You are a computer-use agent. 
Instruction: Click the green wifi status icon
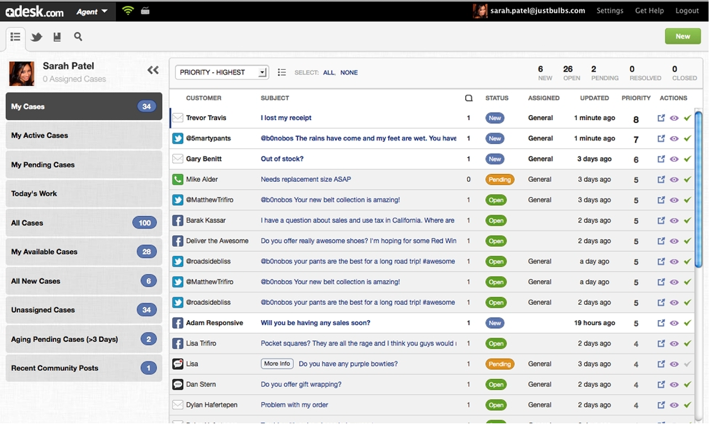pos(128,11)
